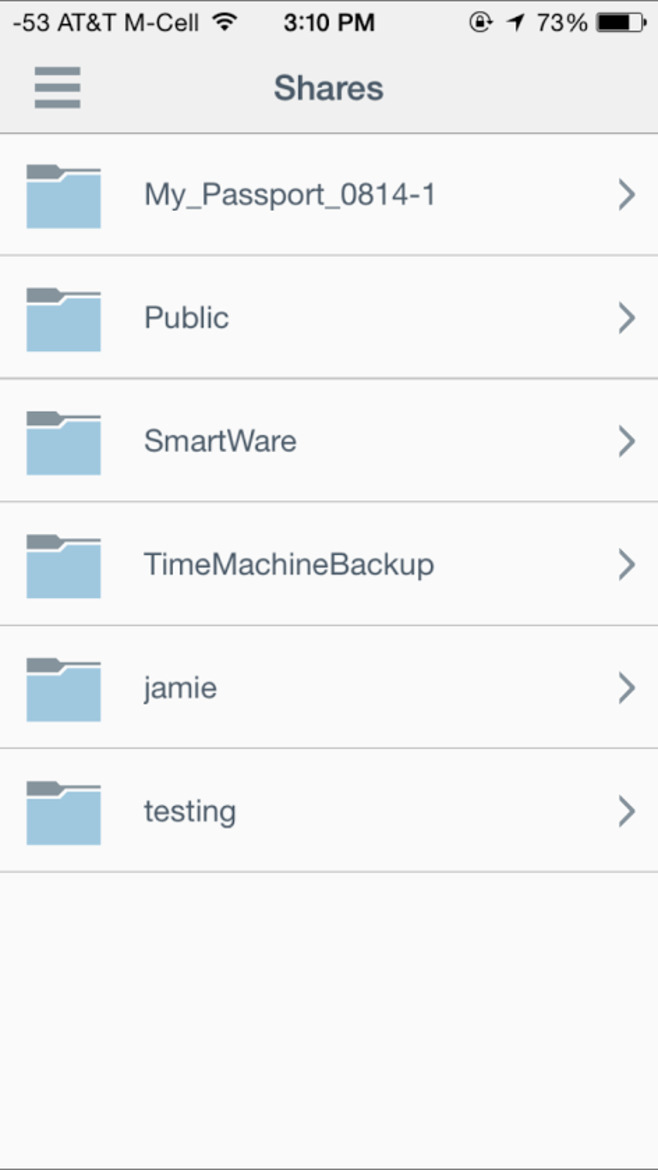Open the SmartWare share name
This screenshot has width=658, height=1170.
(220, 441)
